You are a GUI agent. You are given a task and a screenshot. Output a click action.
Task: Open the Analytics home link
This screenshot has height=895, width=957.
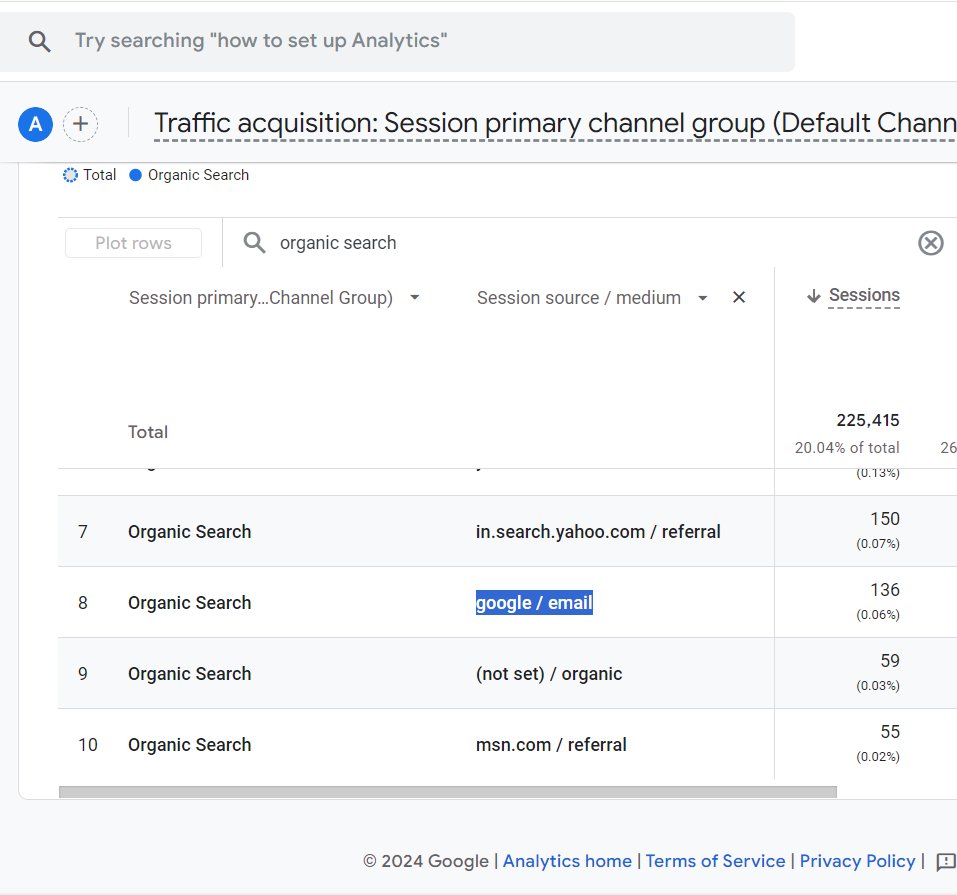pos(567,861)
